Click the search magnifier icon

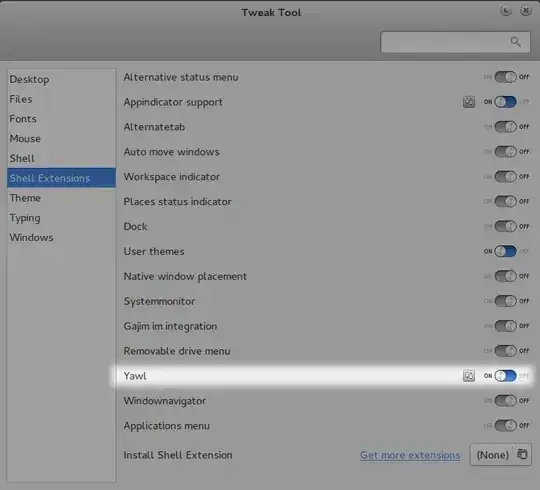tap(515, 42)
